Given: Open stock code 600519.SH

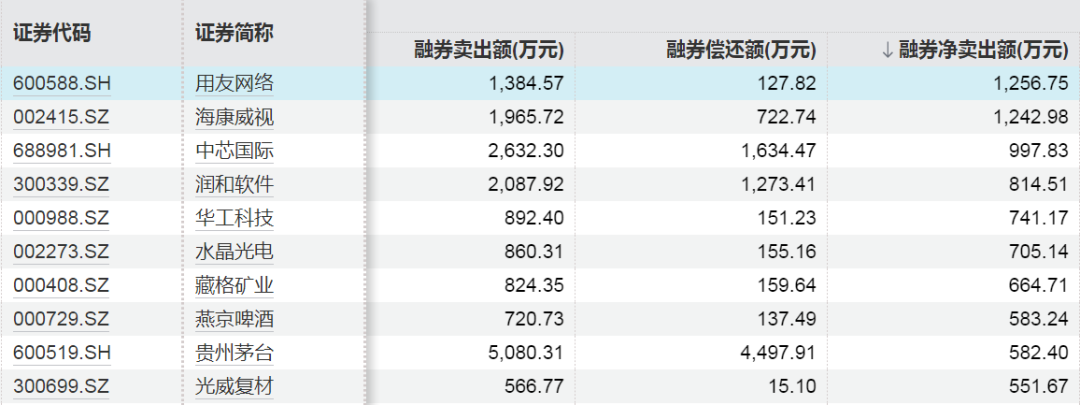Looking at the screenshot, I should [61, 353].
